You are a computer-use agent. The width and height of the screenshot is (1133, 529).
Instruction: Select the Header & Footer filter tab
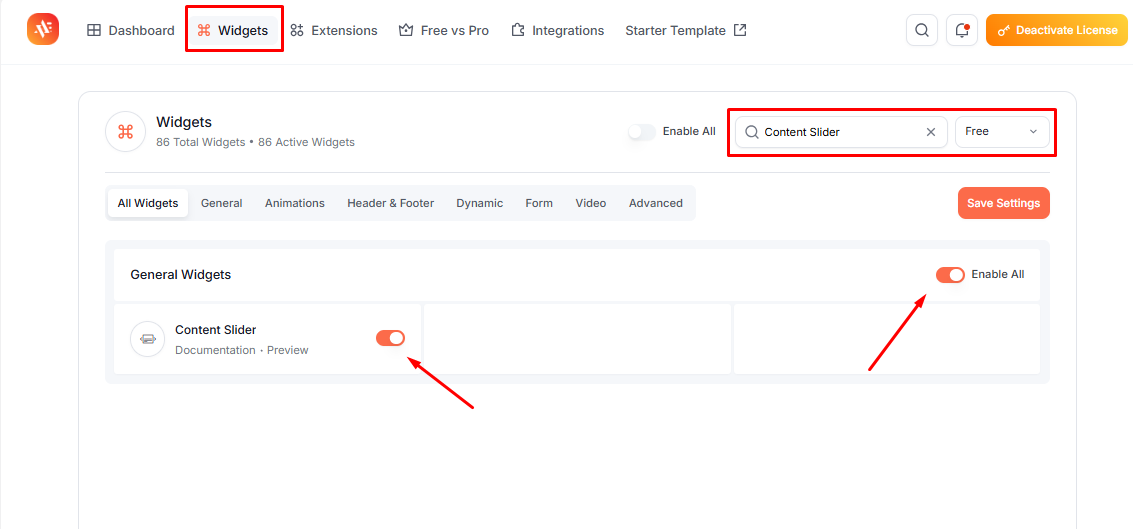coord(391,203)
